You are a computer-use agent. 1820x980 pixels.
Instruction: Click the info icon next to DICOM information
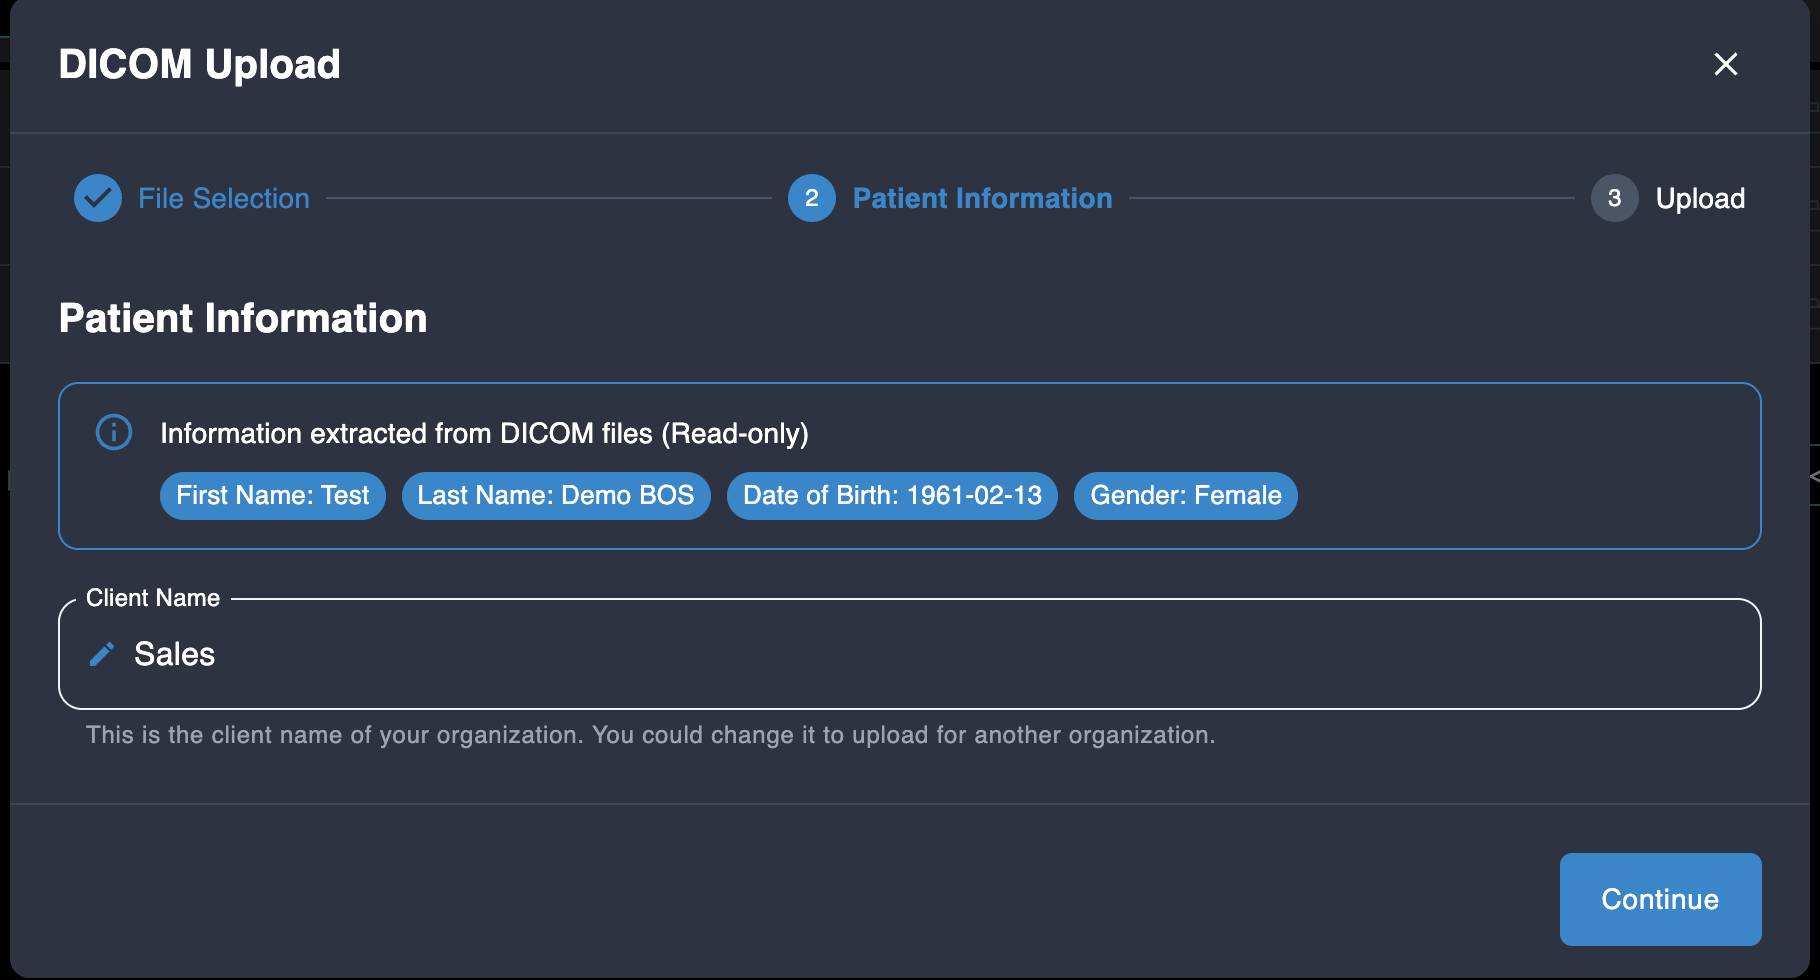pyautogui.click(x=113, y=432)
